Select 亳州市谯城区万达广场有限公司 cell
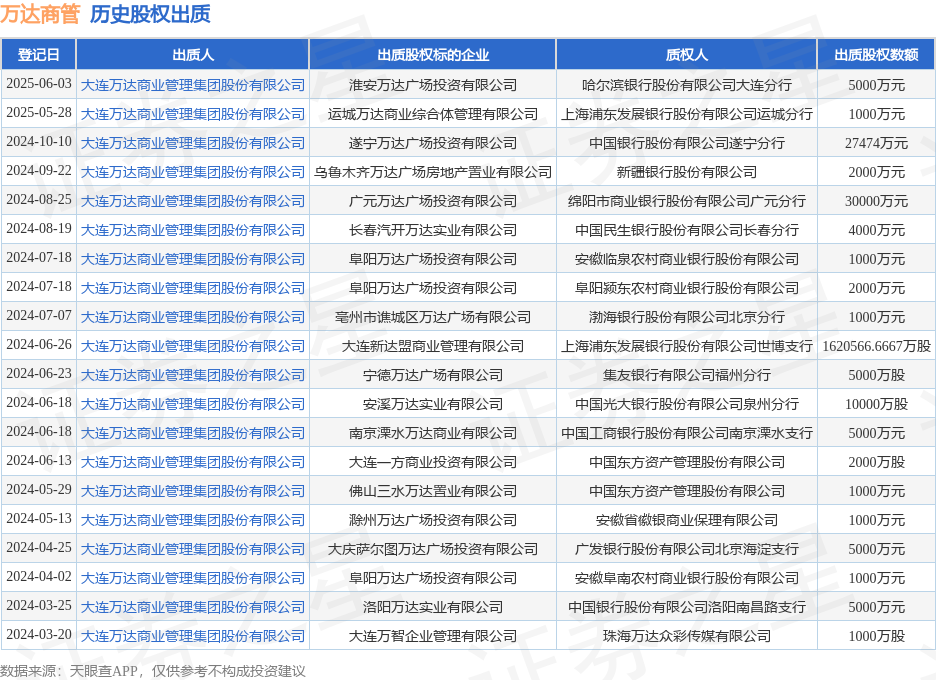 pyautogui.click(x=433, y=317)
